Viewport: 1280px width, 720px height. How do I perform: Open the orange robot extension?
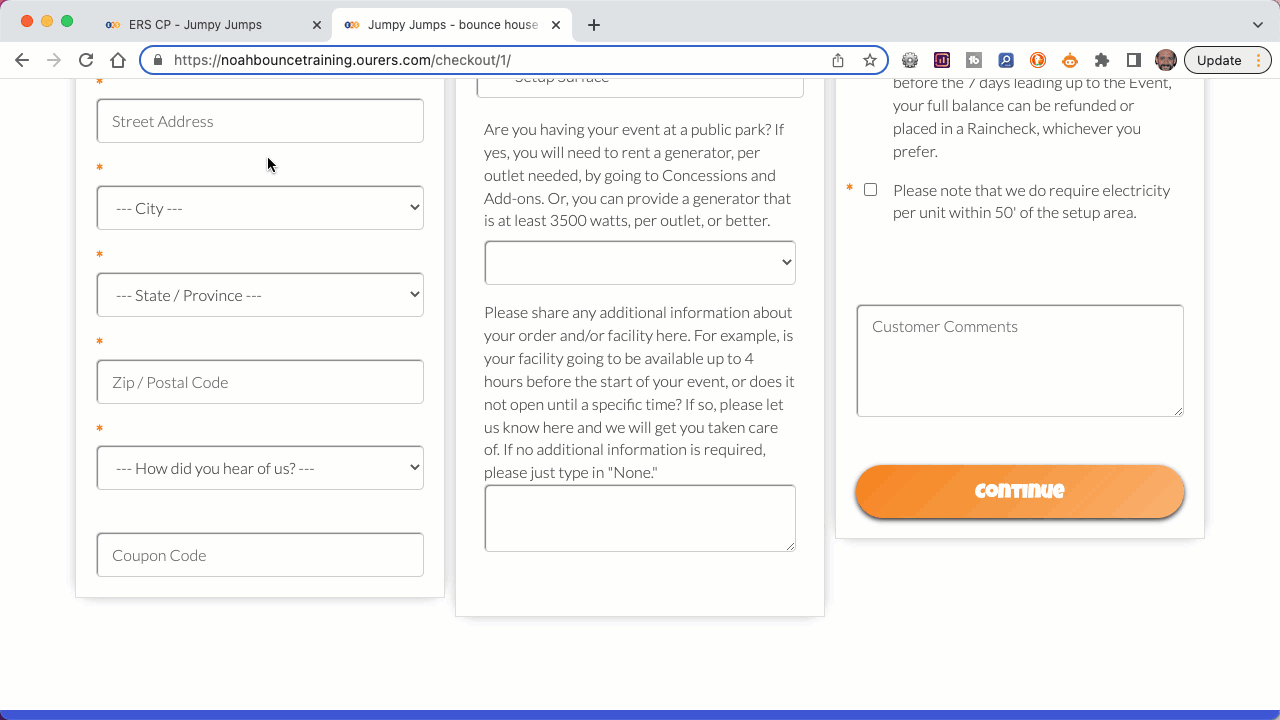tap(1070, 60)
